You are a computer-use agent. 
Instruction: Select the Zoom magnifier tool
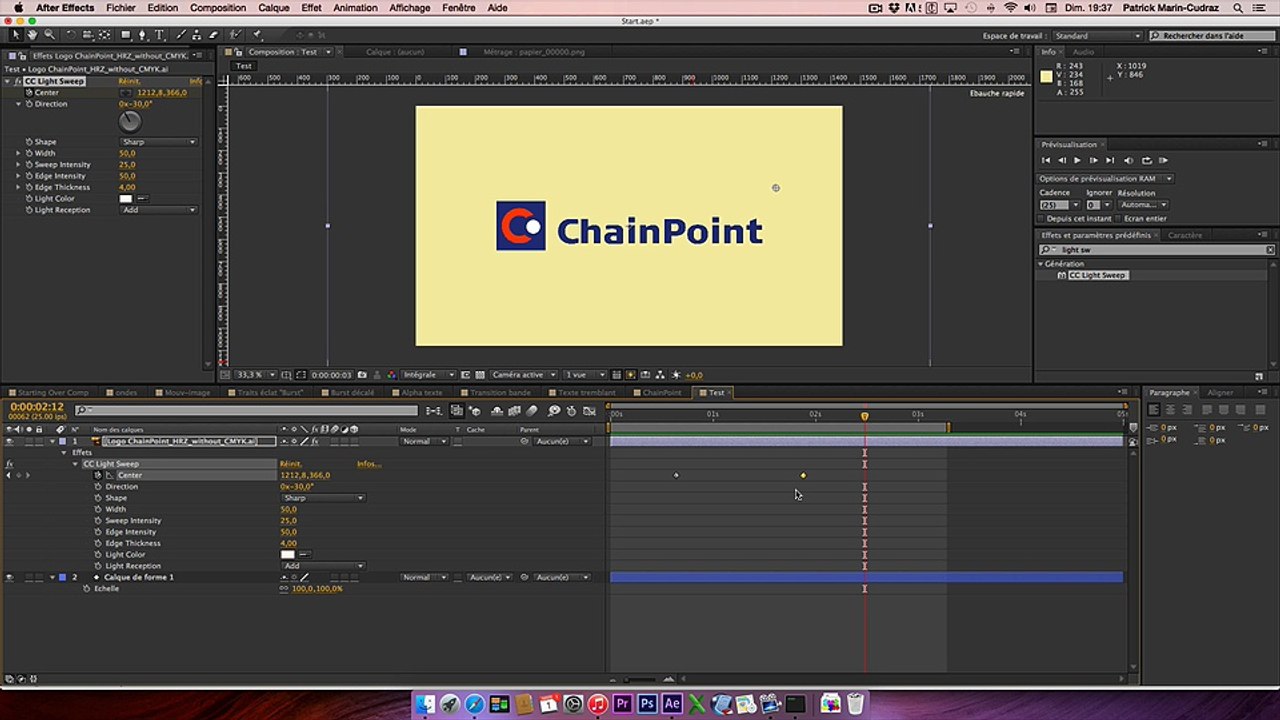tap(49, 35)
